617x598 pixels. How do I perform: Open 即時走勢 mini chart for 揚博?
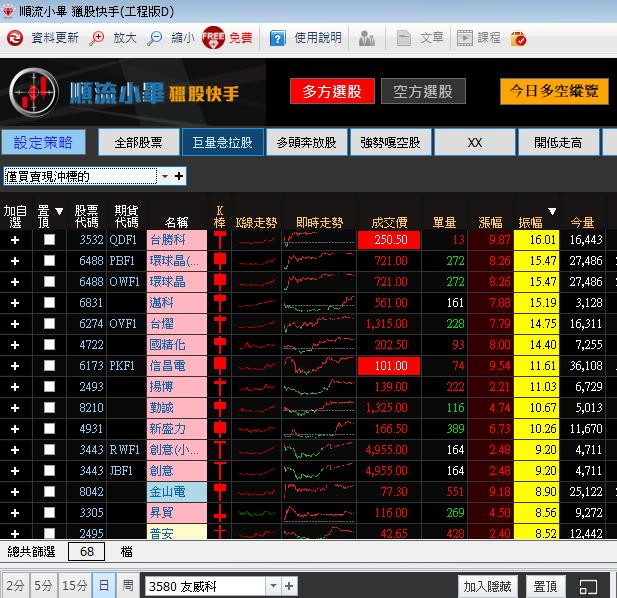pos(319,387)
